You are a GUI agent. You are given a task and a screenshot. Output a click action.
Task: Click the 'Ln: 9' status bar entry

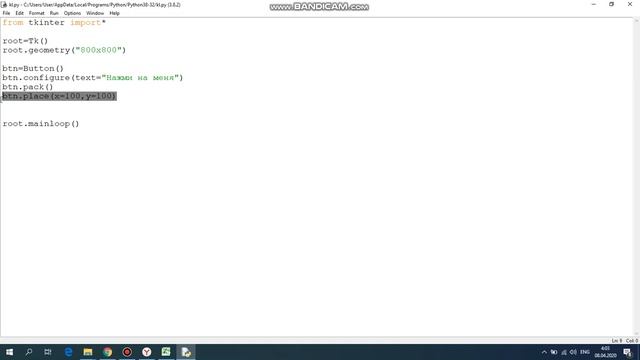click(616, 340)
